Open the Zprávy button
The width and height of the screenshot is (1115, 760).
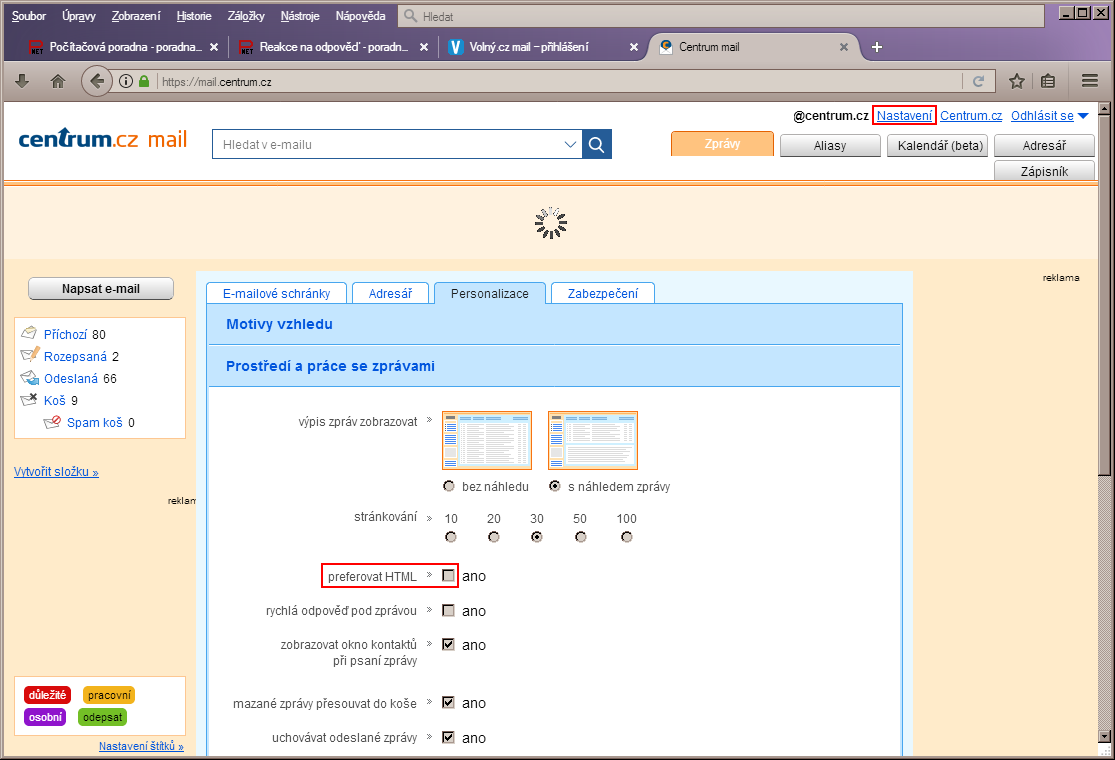tap(722, 144)
